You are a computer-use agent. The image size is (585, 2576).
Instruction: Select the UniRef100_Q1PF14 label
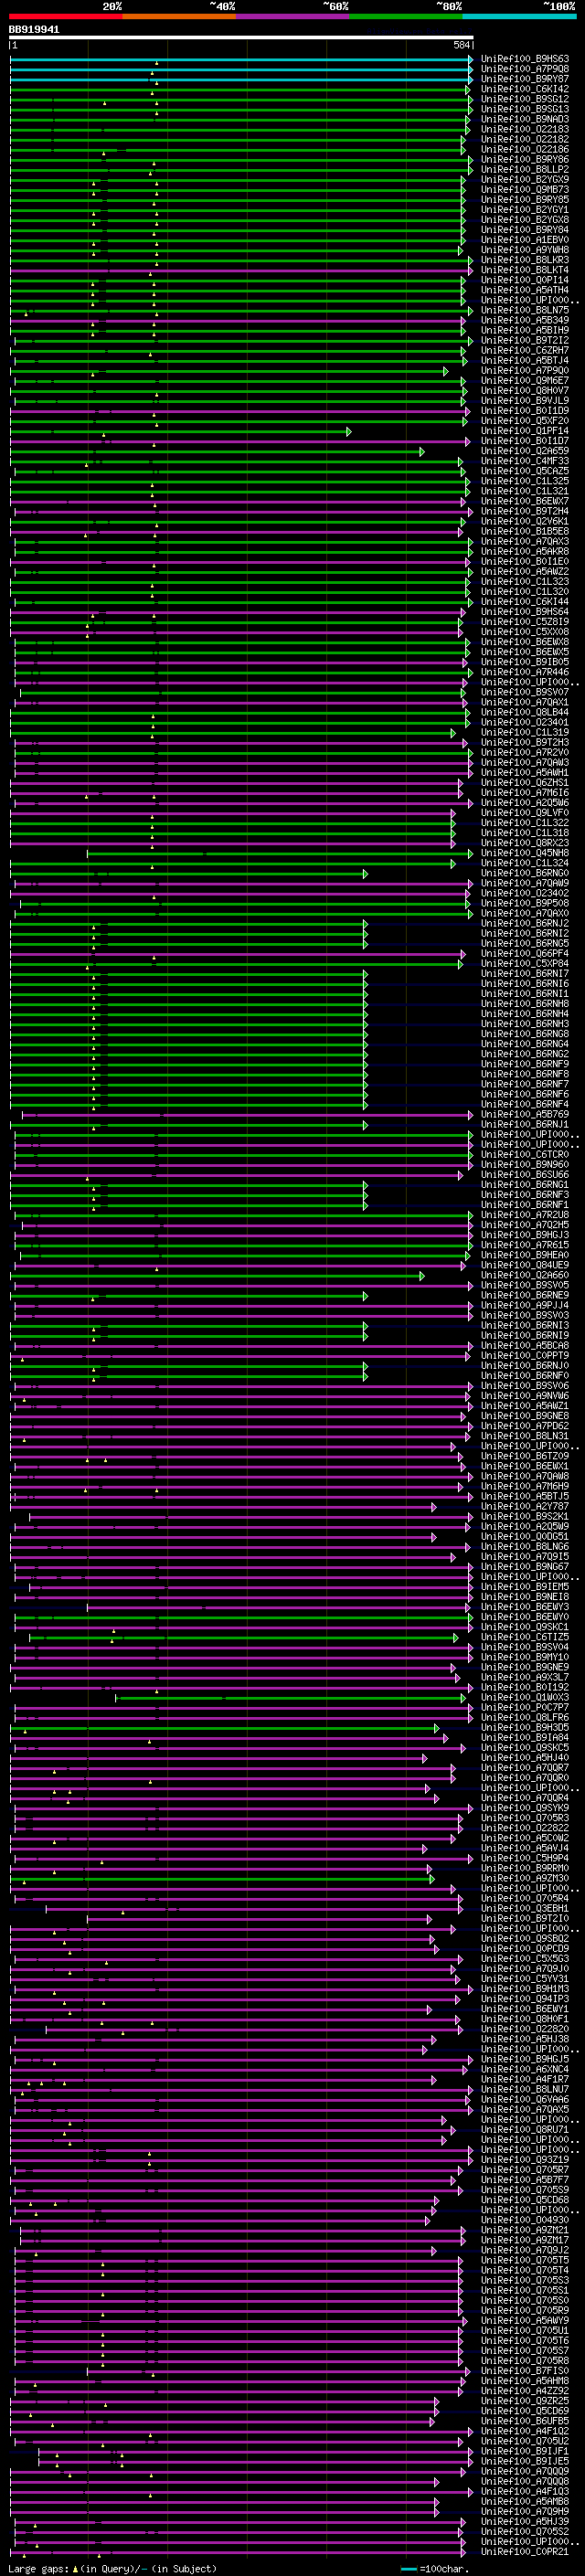[525, 431]
